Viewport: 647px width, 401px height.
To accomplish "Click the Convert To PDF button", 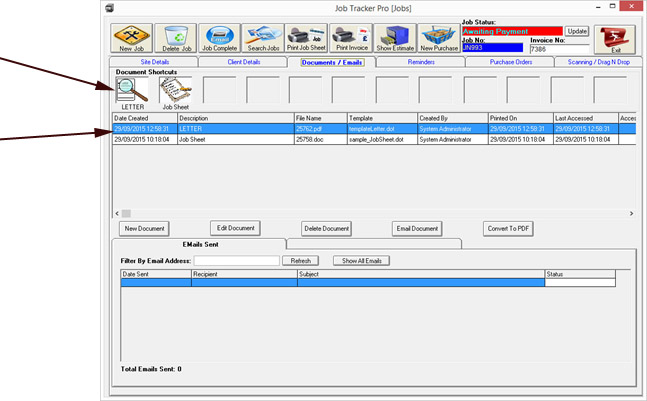I will [x=508, y=229].
